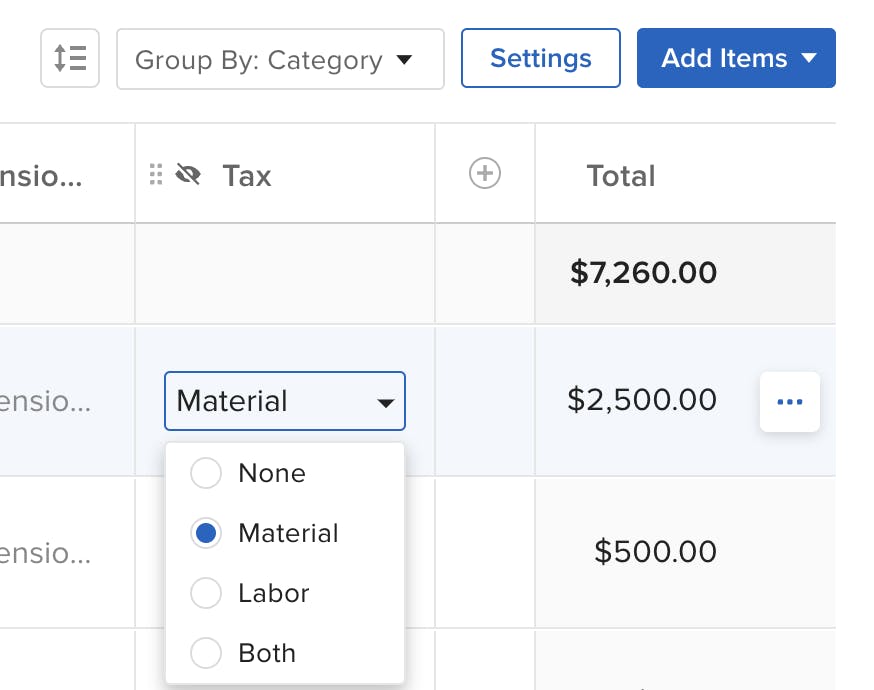Viewport: 874px width, 690px height.
Task: Open the Group By: Category dropdown
Action: [280, 60]
